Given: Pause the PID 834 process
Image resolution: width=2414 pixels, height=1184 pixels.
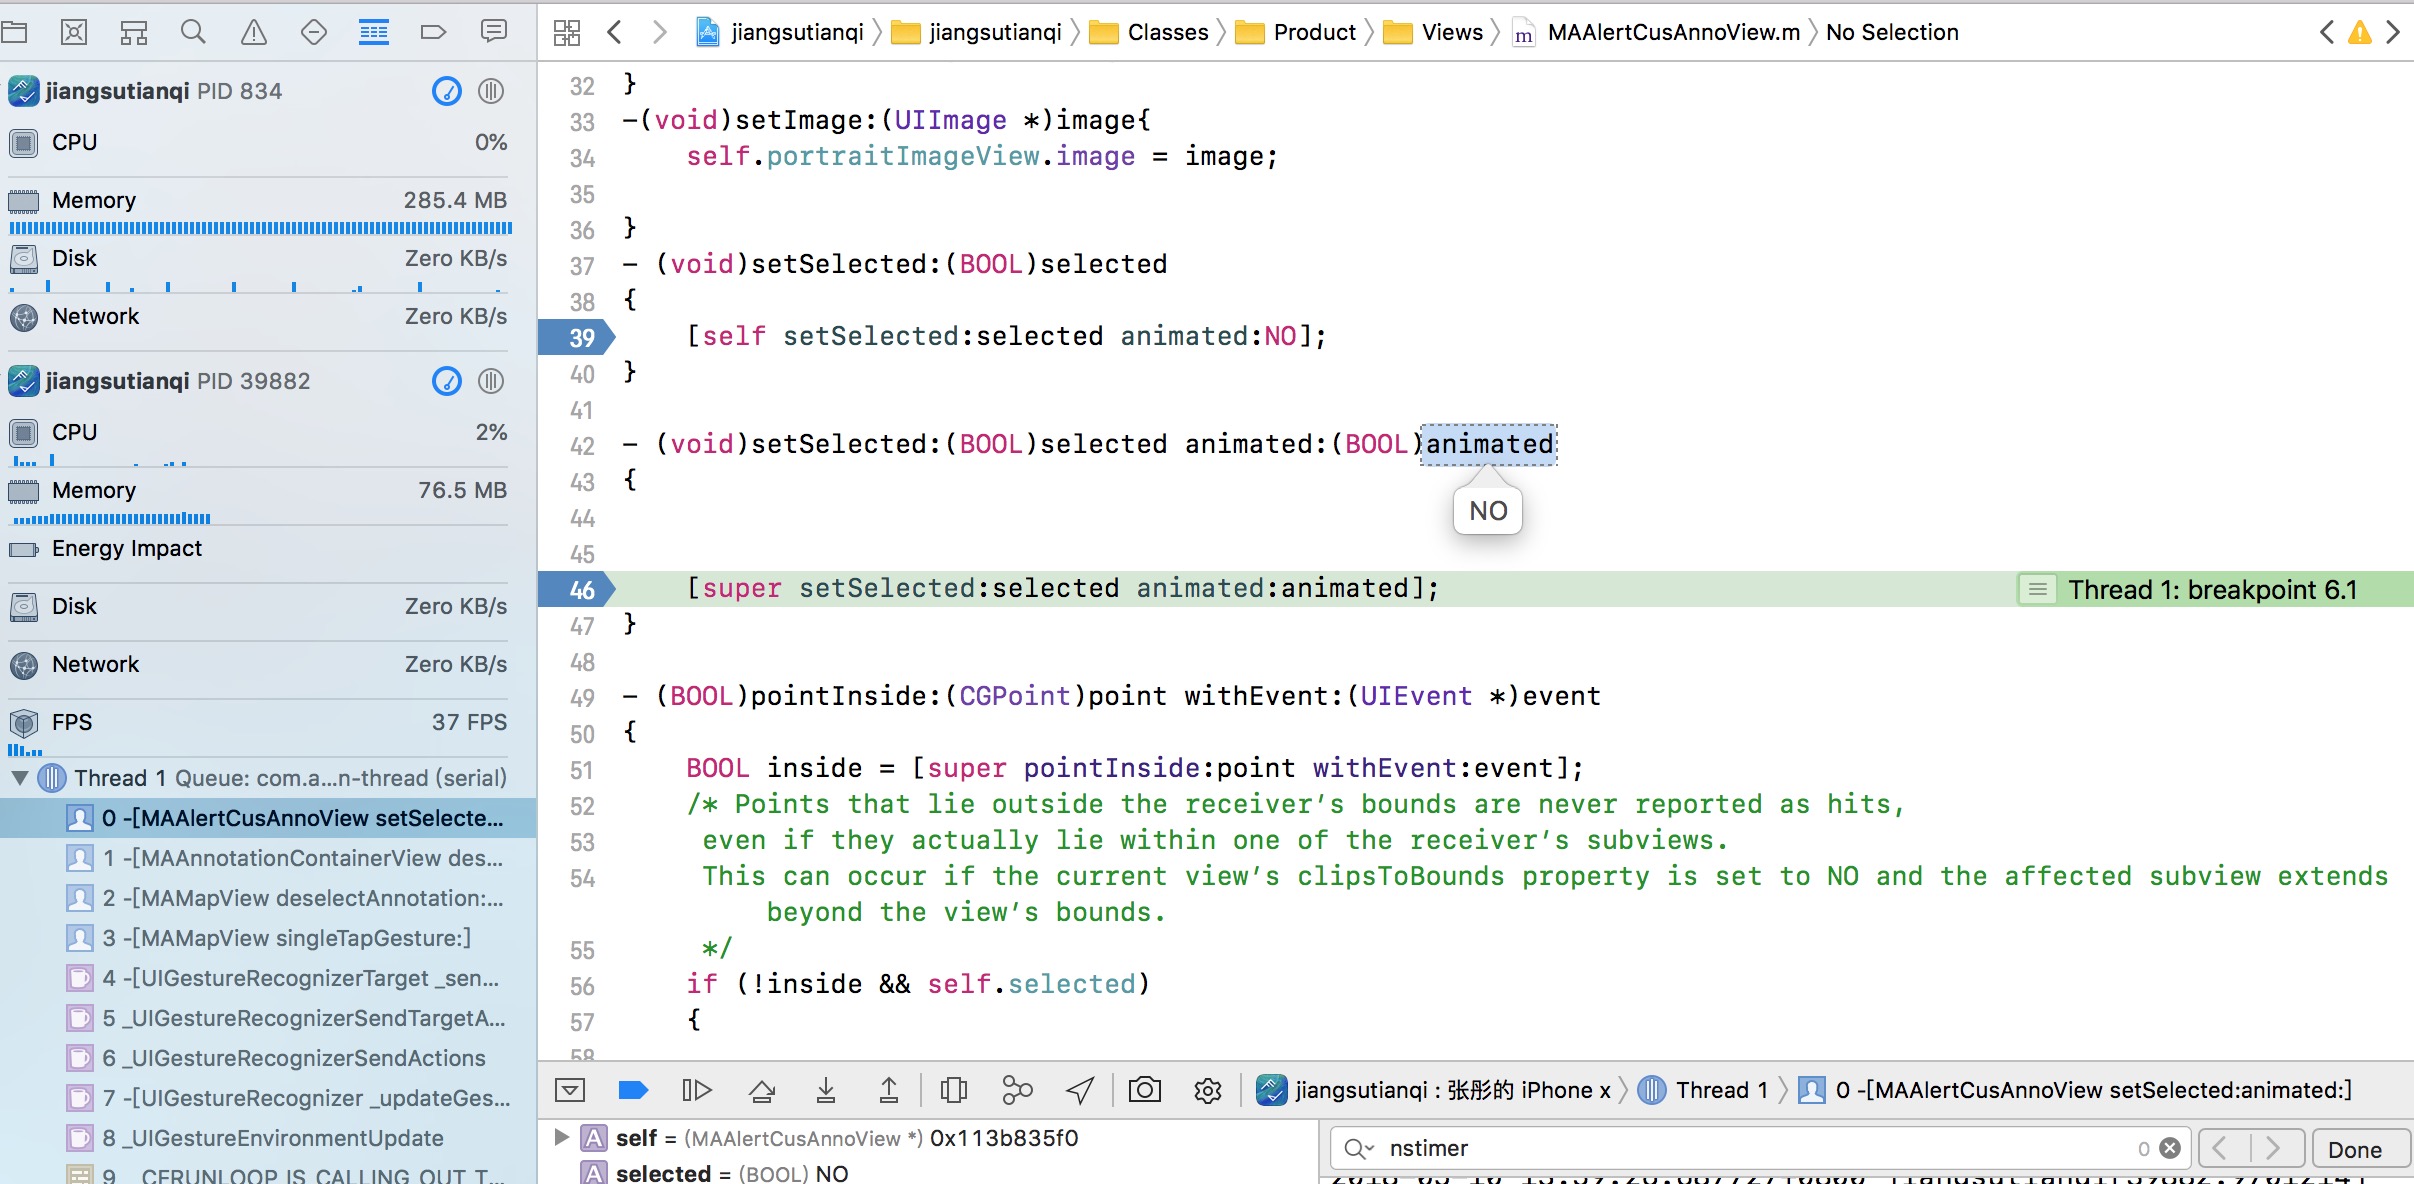Looking at the screenshot, I should (491, 91).
